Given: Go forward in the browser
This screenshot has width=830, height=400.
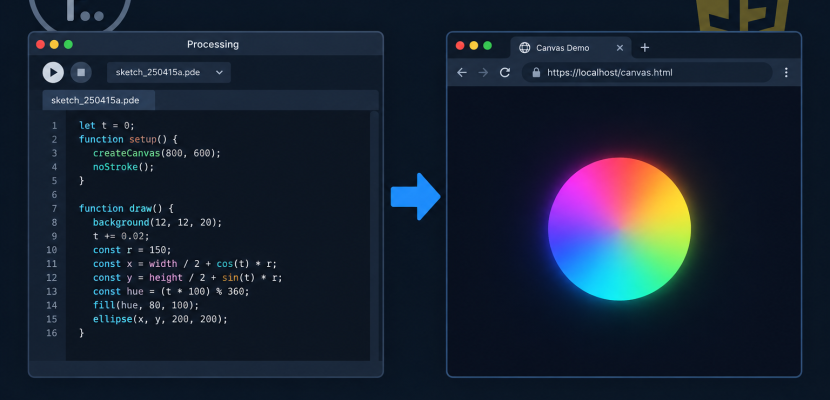Looking at the screenshot, I should pyautogui.click(x=483, y=72).
